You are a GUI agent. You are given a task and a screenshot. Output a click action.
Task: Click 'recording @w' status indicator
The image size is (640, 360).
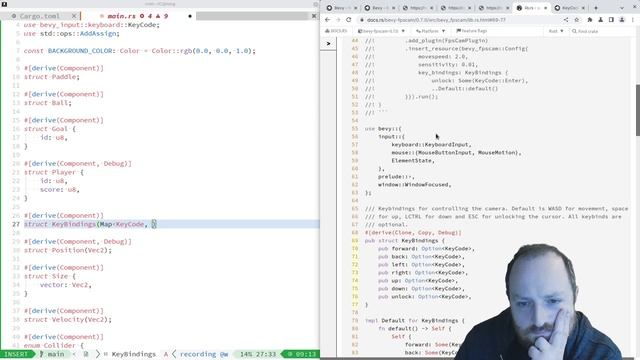204,354
